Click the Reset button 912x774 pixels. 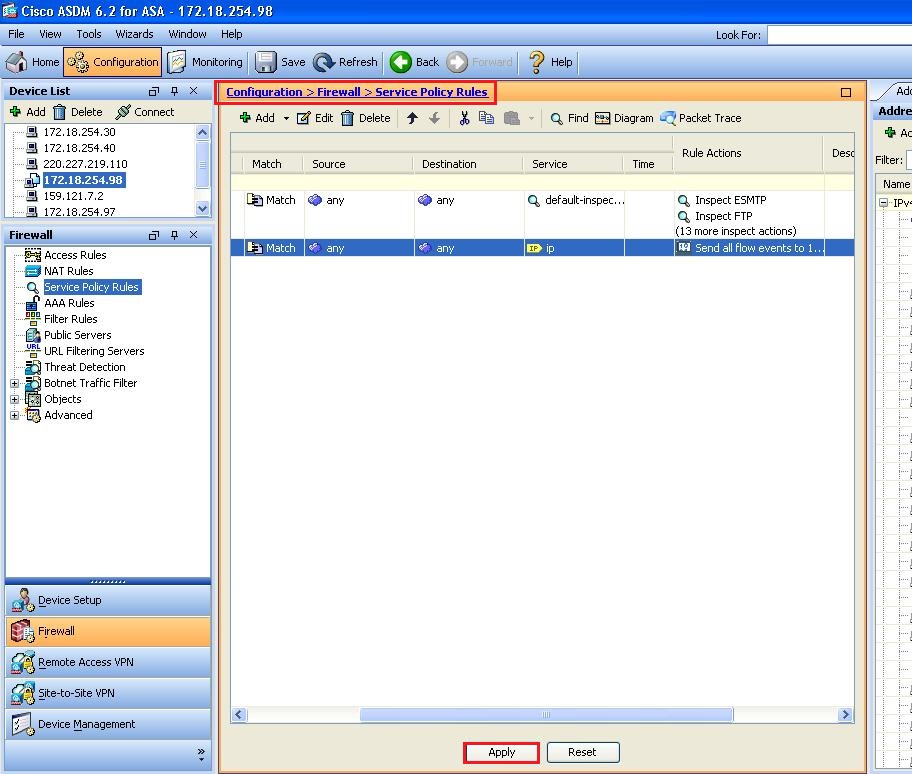coord(583,752)
